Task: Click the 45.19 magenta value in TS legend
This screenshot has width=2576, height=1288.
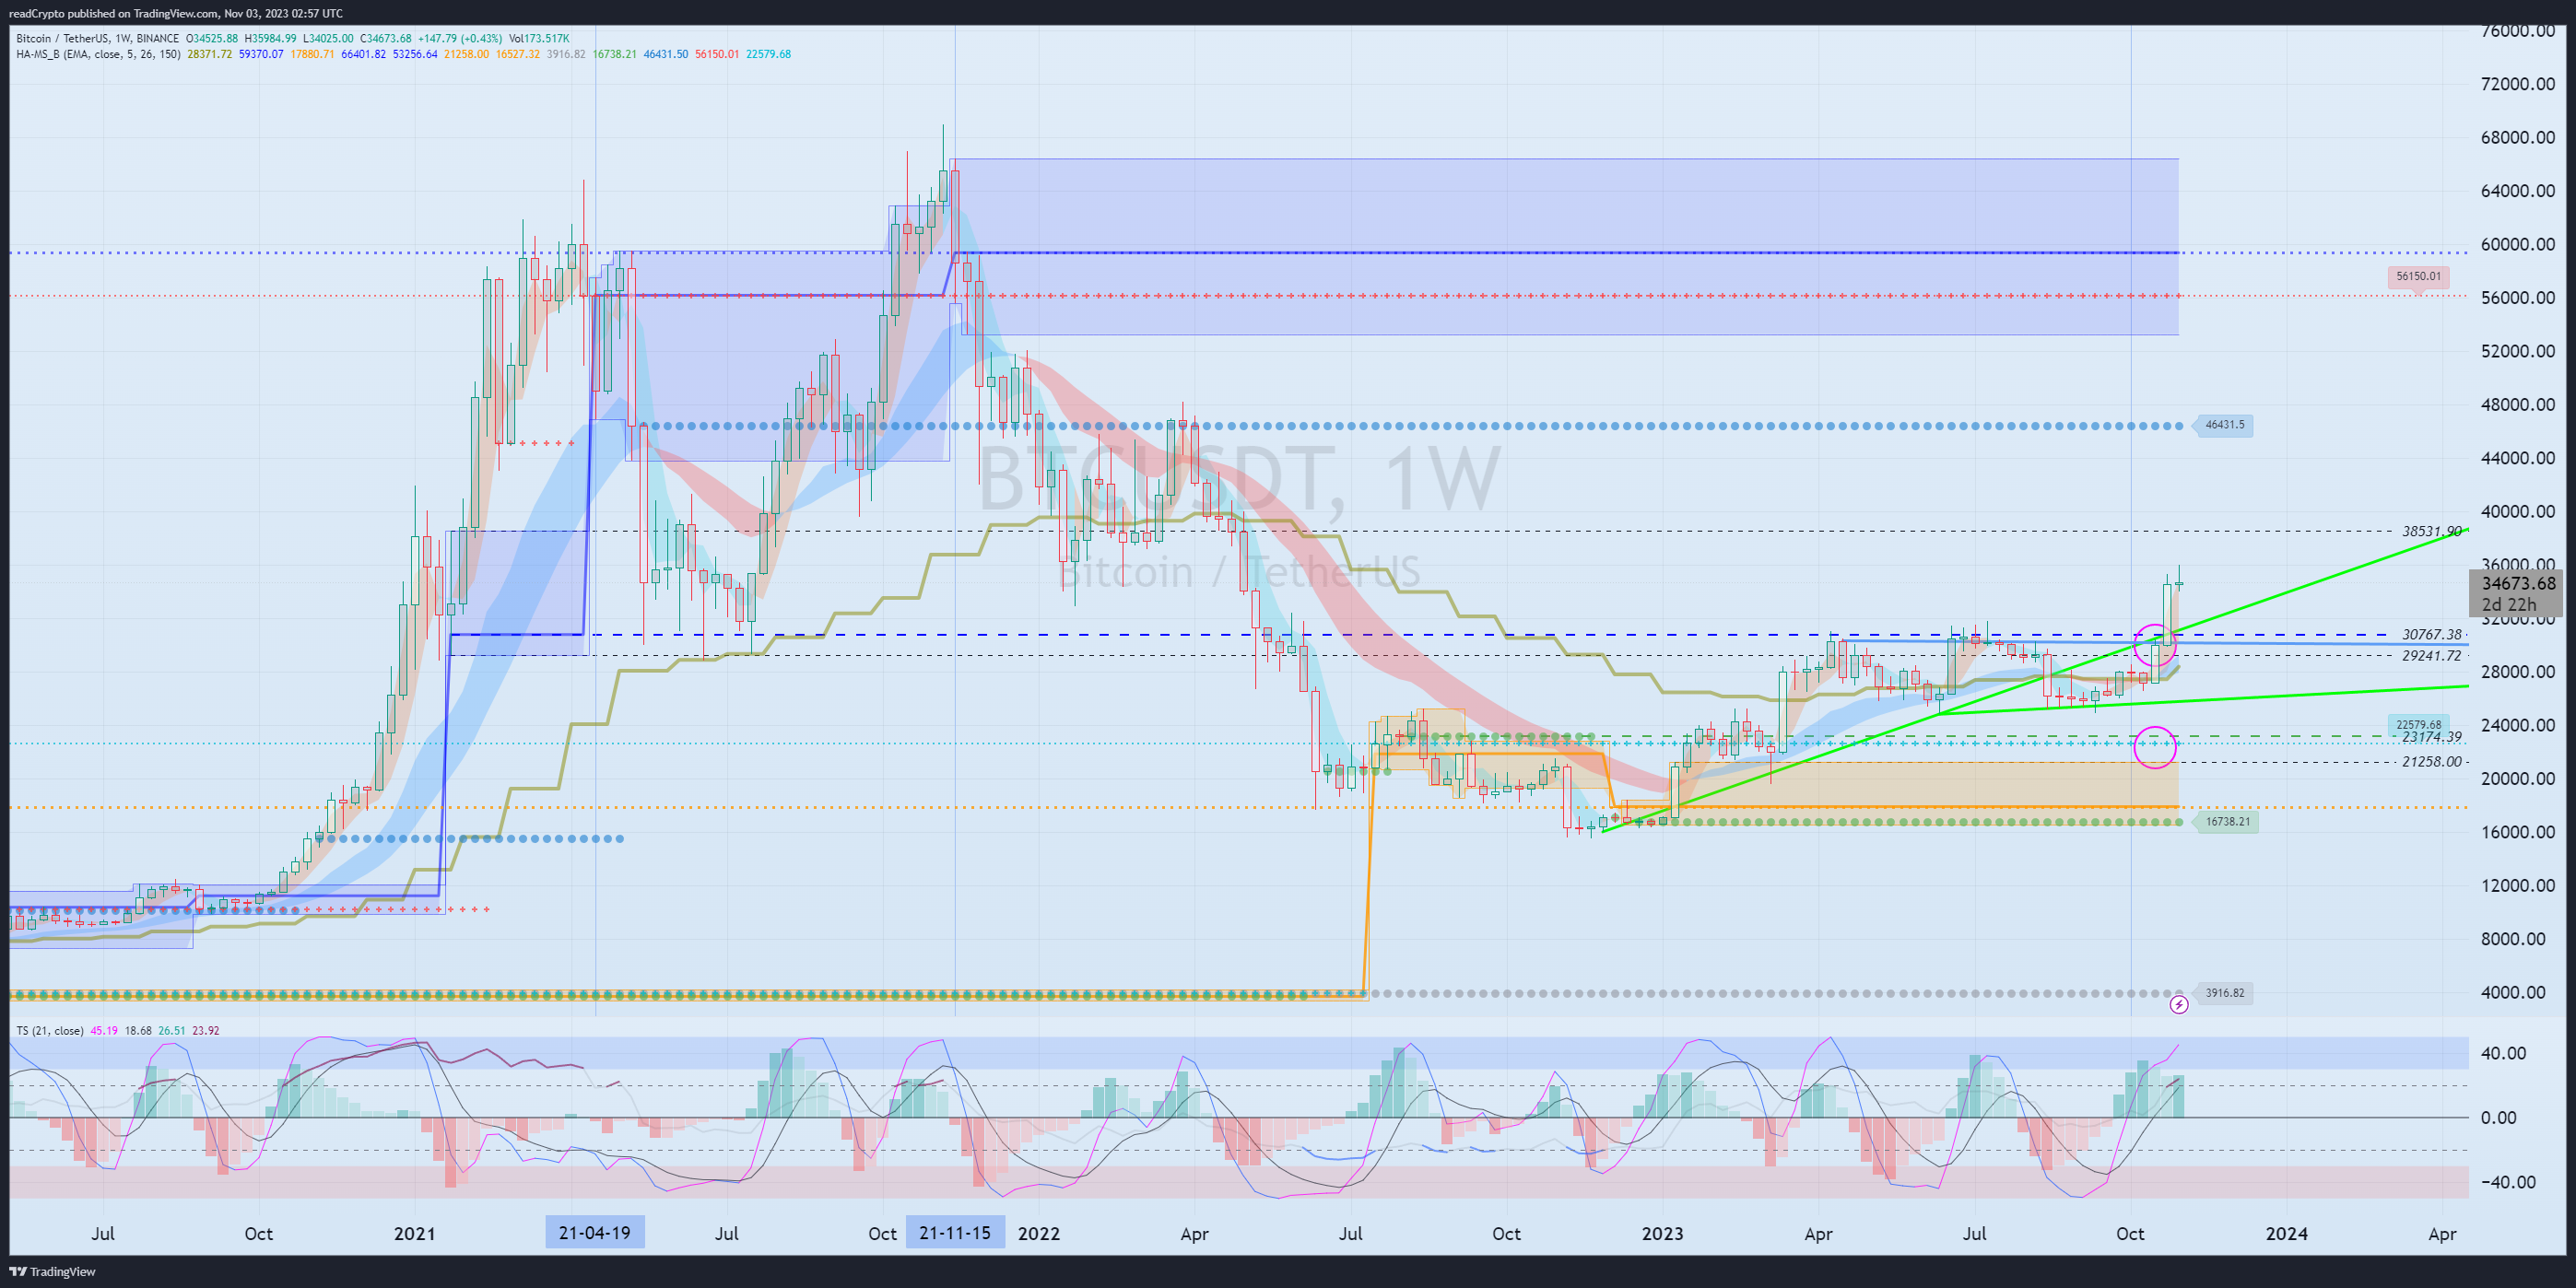Action: pyautogui.click(x=103, y=1030)
